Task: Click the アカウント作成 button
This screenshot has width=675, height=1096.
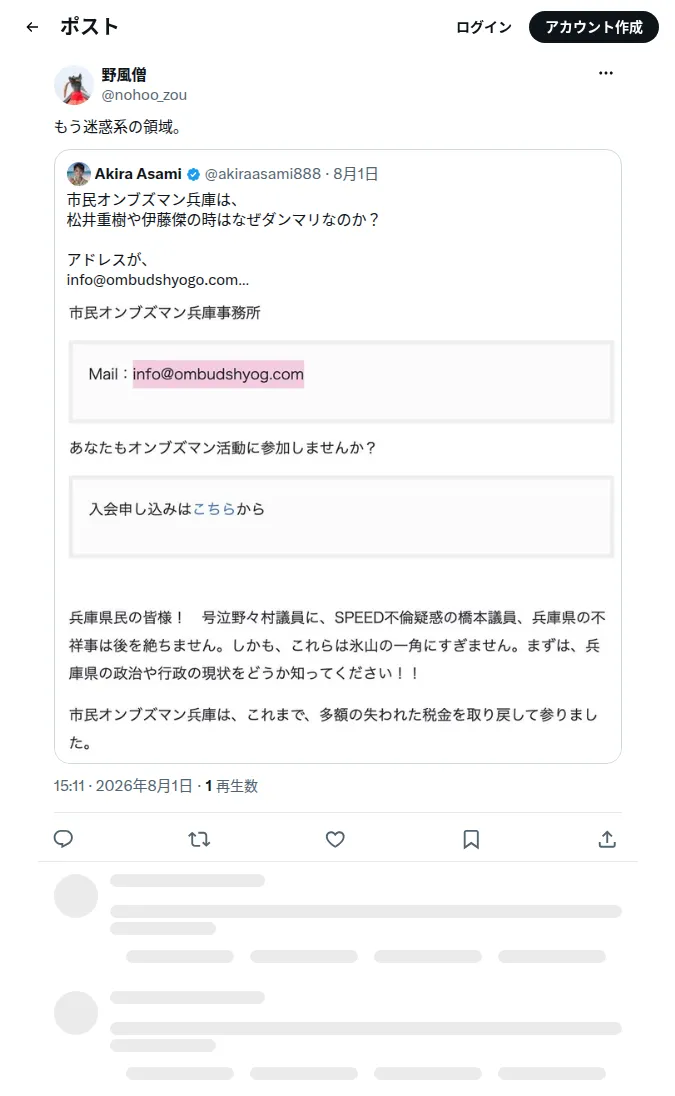Action: coord(594,27)
